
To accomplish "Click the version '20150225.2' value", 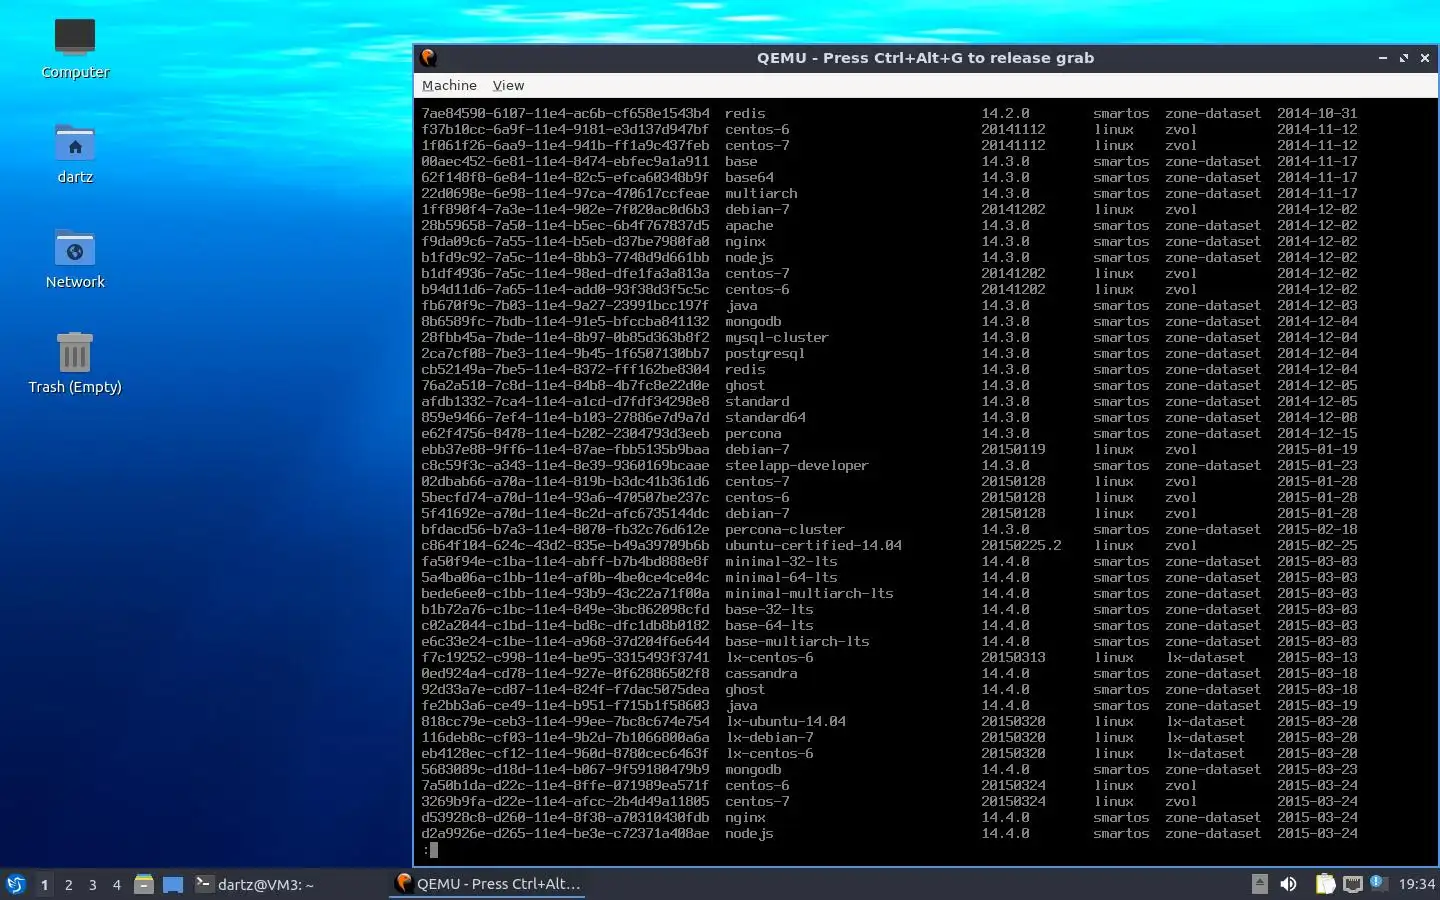I will (1021, 545).
